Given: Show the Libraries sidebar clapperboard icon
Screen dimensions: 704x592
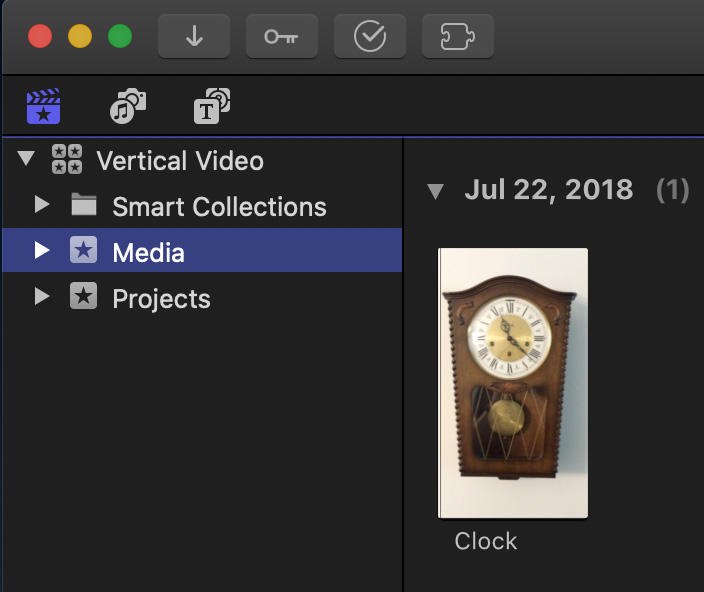Looking at the screenshot, I should 43,107.
